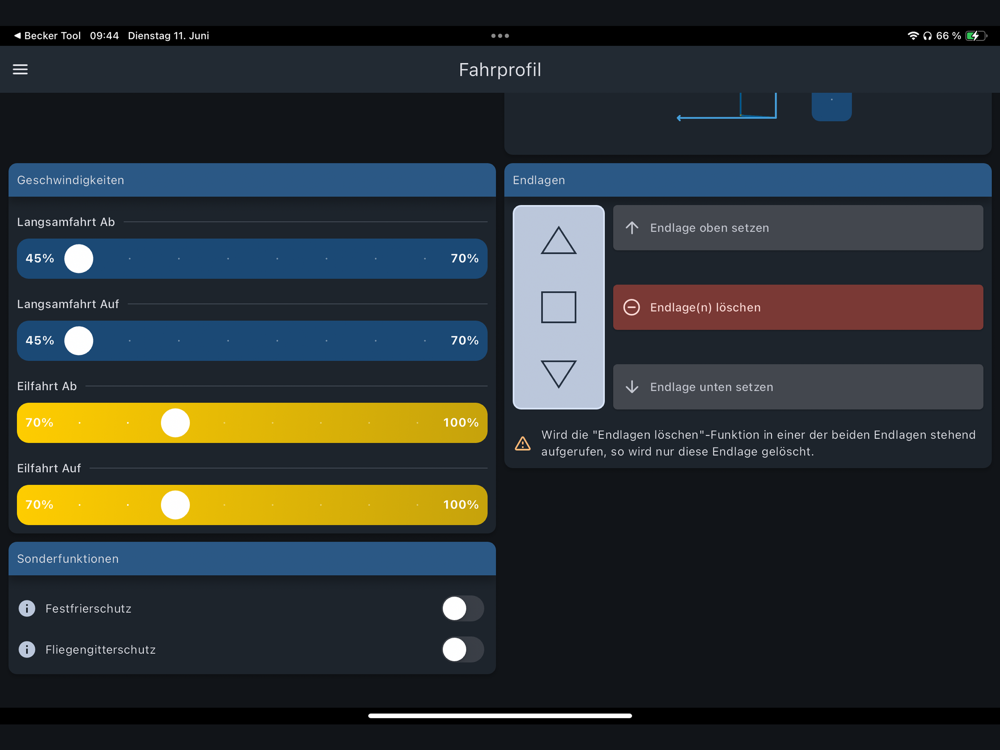1000x750 pixels.
Task: Click the 66 % battery percentage
Action: (948, 36)
